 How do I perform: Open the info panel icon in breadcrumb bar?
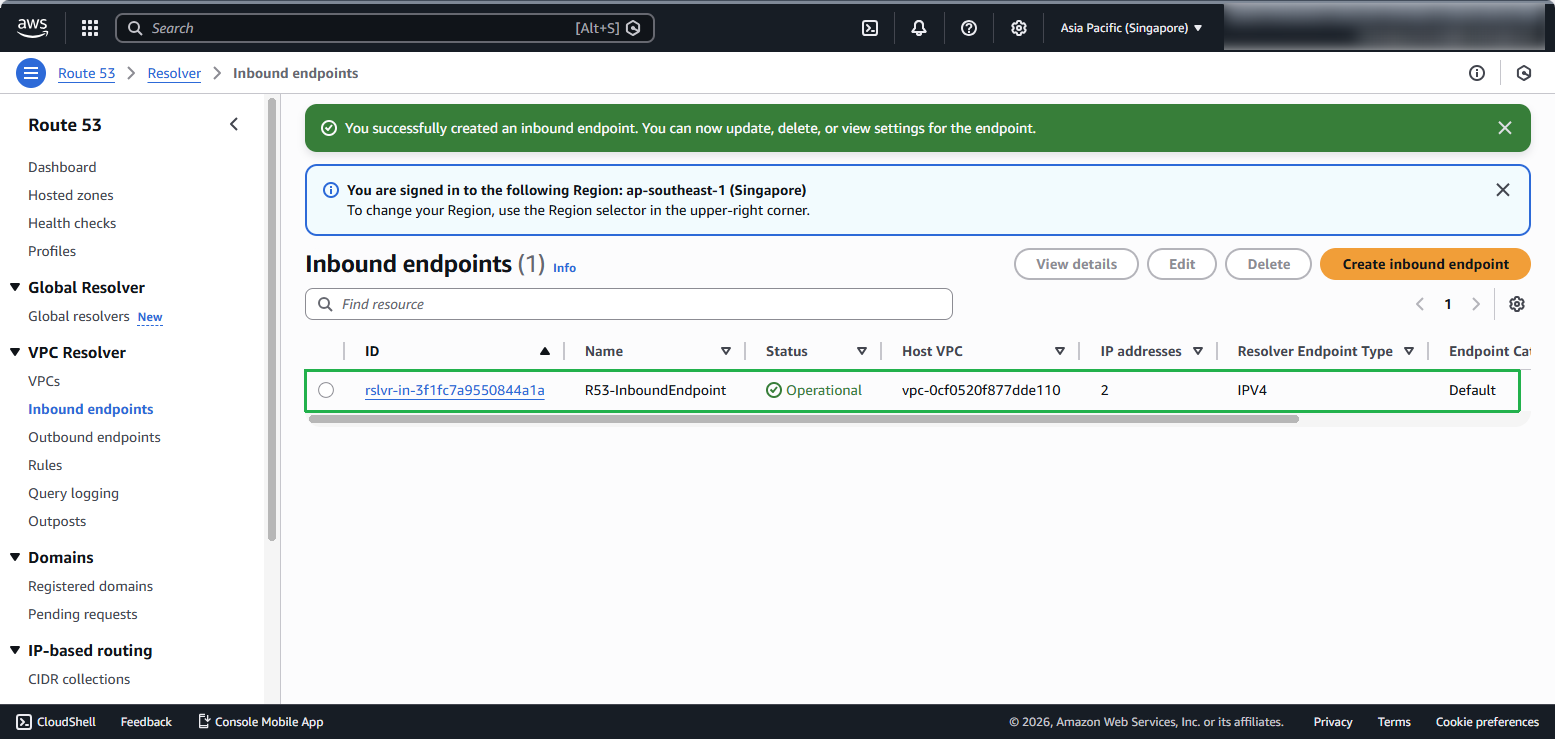(x=1477, y=73)
